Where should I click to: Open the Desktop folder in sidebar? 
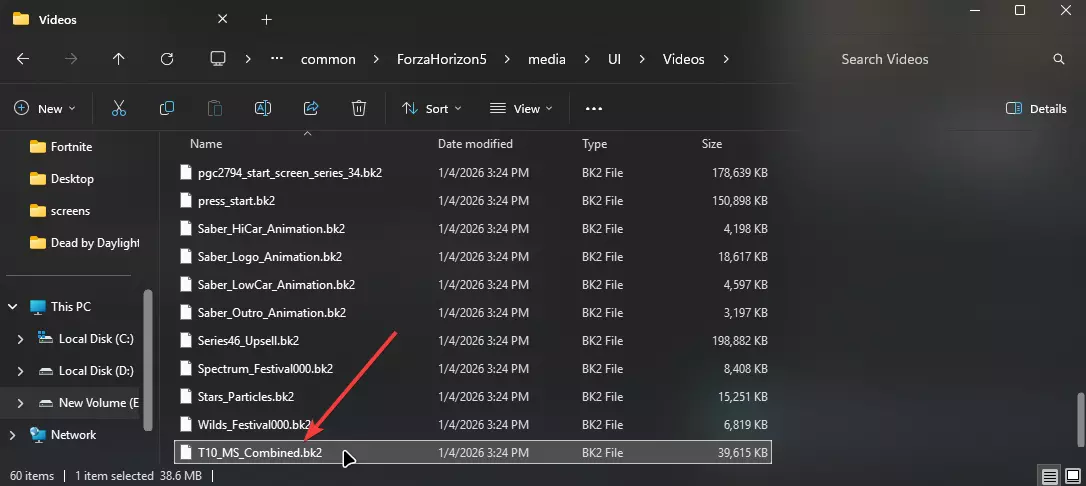pos(72,179)
